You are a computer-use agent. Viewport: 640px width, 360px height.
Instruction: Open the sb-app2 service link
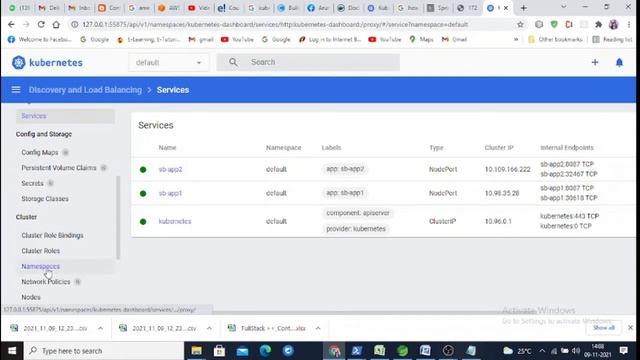pyautogui.click(x=170, y=169)
